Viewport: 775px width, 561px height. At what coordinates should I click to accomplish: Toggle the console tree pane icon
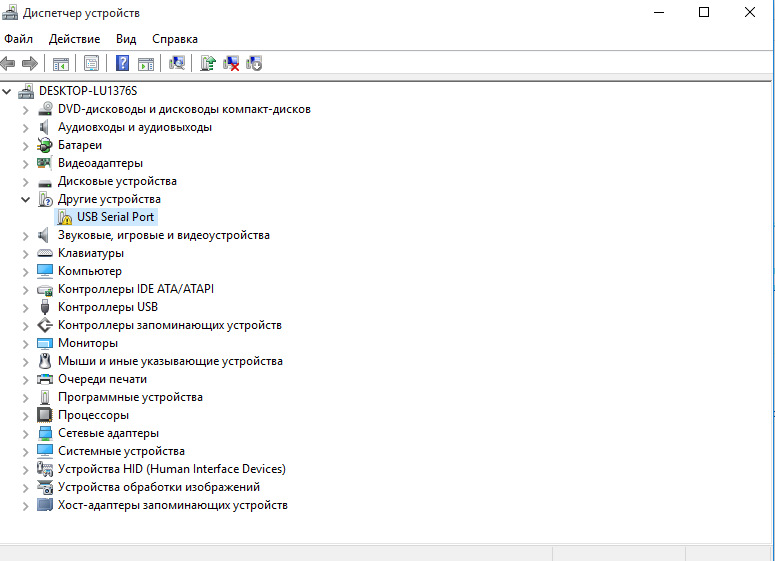pyautogui.click(x=61, y=63)
